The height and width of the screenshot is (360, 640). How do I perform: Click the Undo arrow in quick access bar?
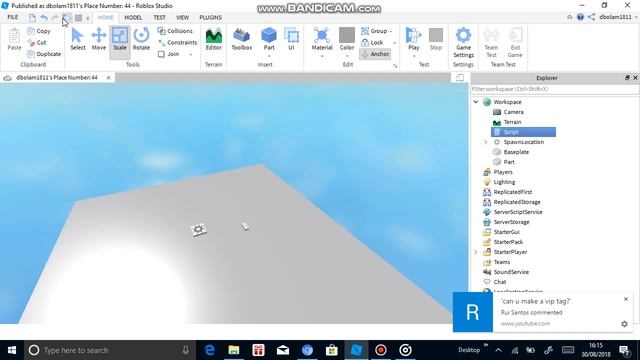44,18
